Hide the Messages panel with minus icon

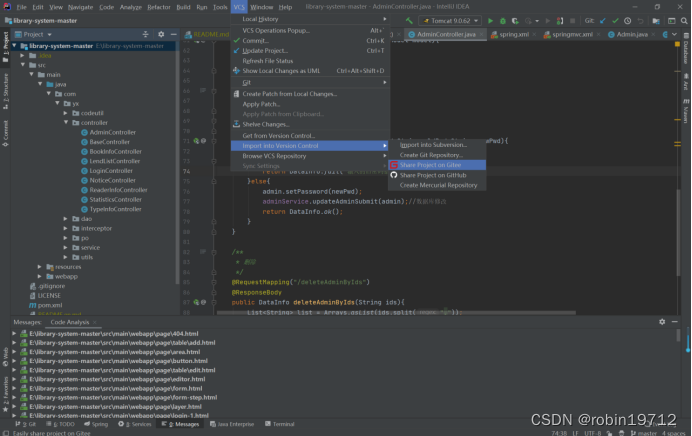675,322
